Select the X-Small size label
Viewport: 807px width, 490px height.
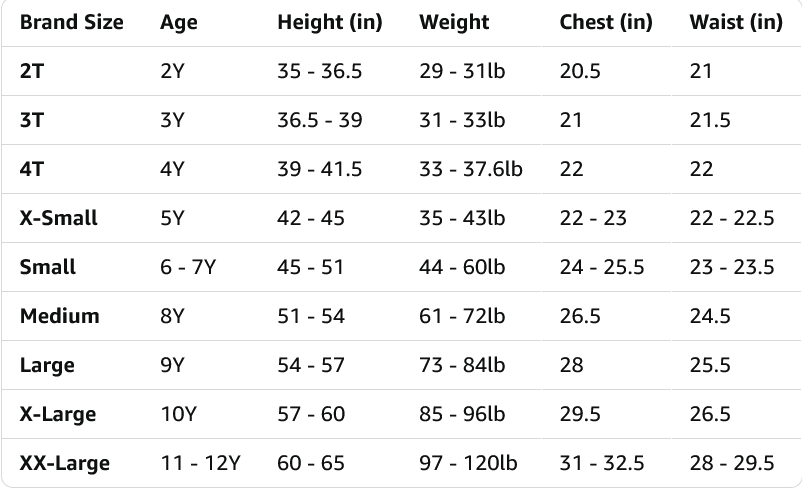click(x=58, y=218)
